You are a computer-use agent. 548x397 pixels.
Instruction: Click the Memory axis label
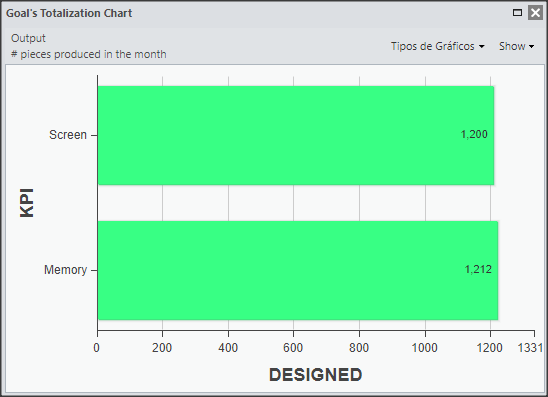65,270
